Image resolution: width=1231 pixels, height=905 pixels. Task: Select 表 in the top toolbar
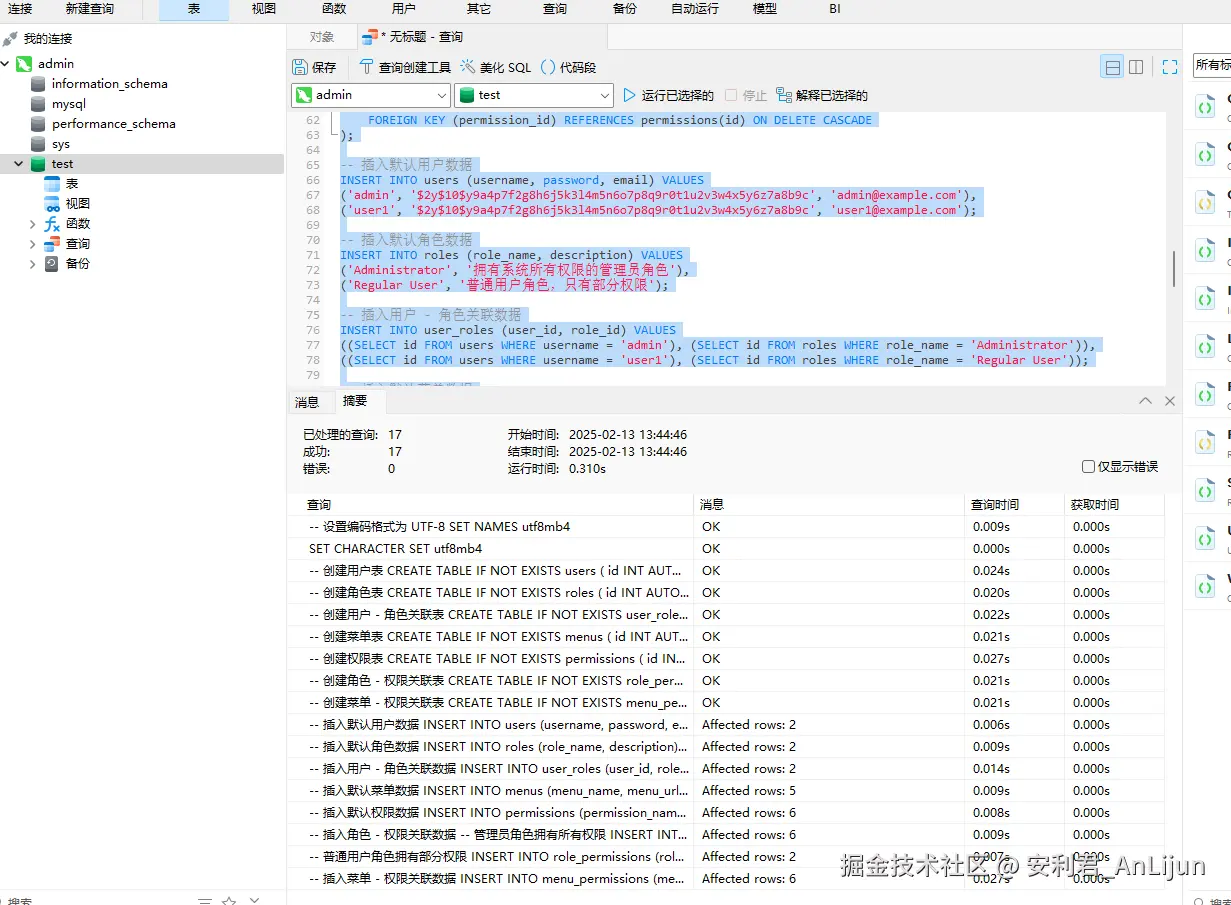click(194, 10)
